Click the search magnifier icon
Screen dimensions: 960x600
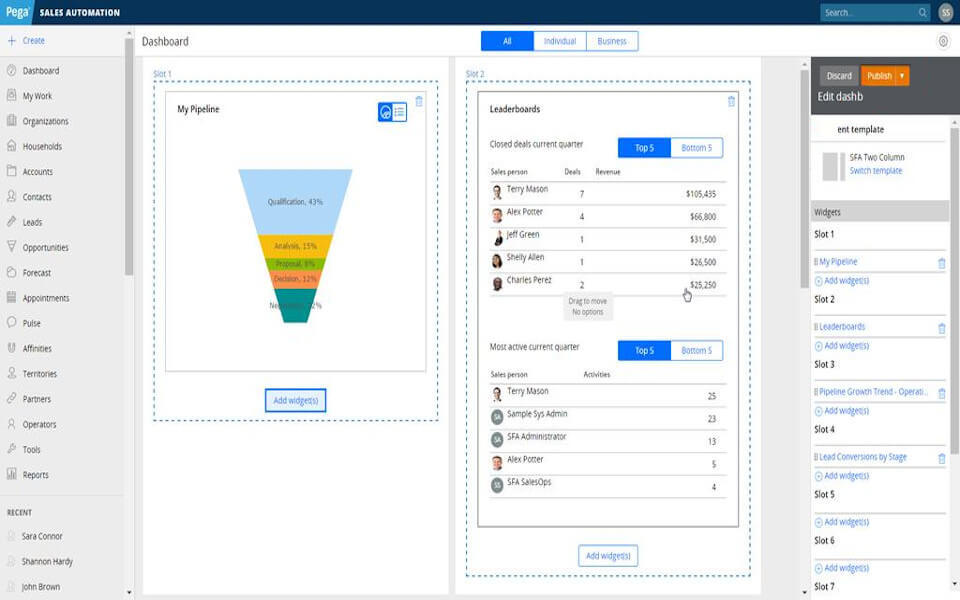click(x=922, y=12)
